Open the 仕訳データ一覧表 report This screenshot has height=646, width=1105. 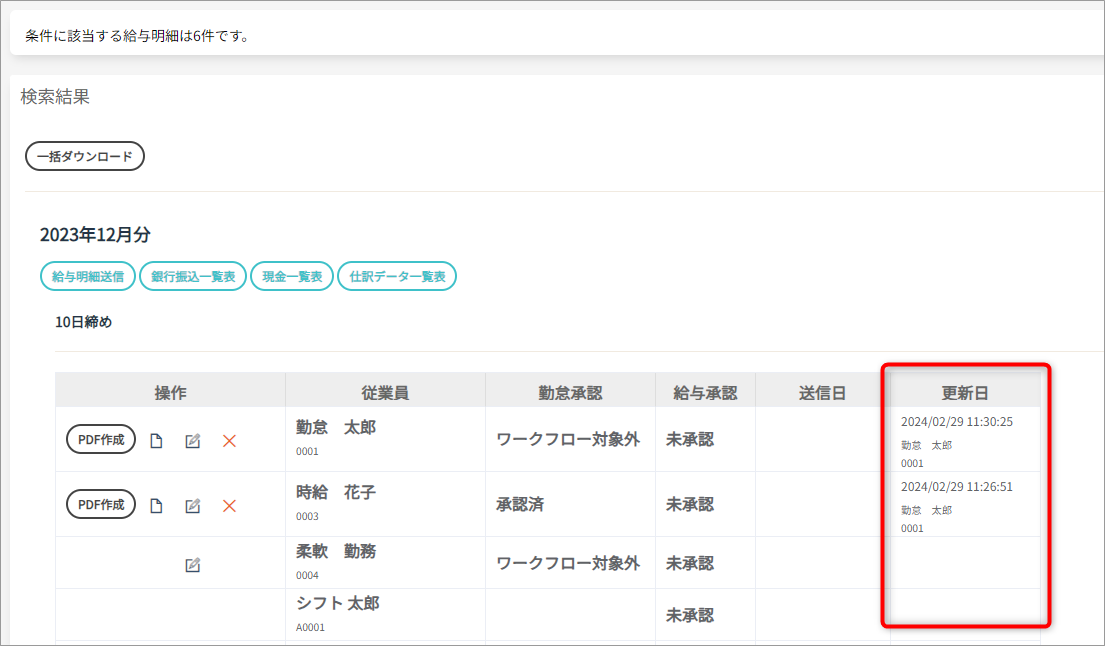pyautogui.click(x=397, y=277)
